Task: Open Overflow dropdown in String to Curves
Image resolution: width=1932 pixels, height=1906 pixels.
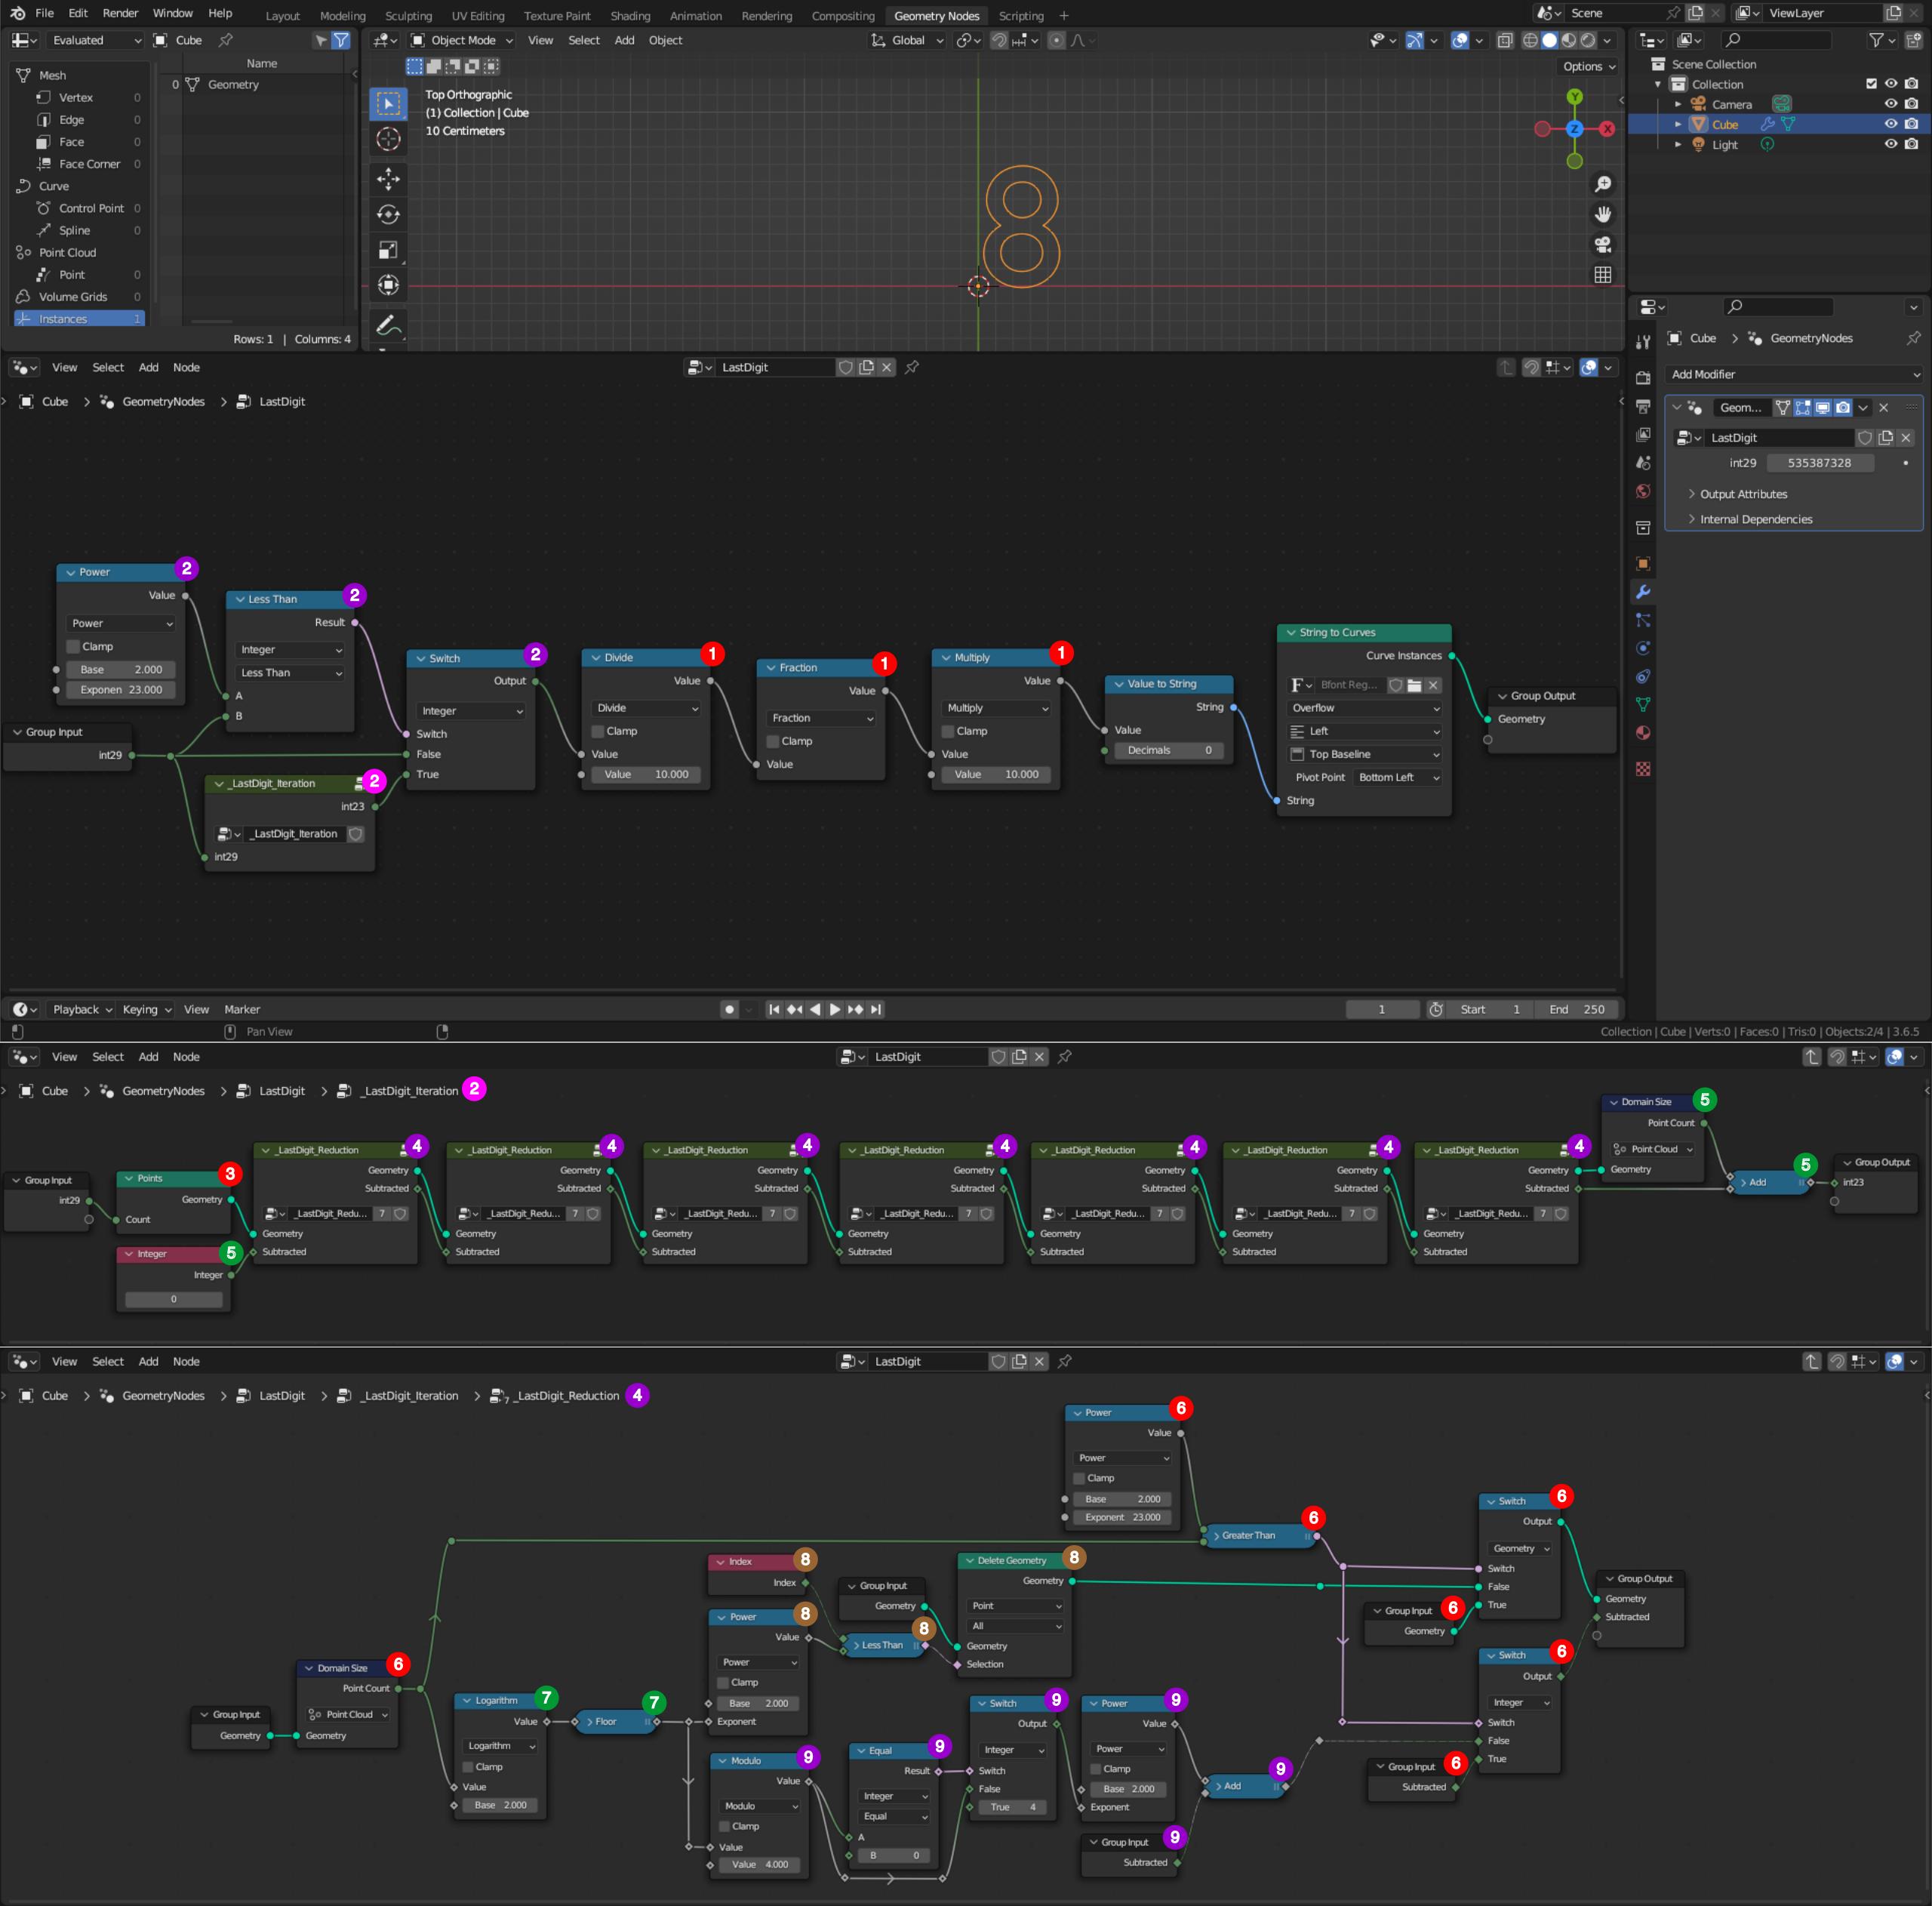Action: pos(1364,708)
